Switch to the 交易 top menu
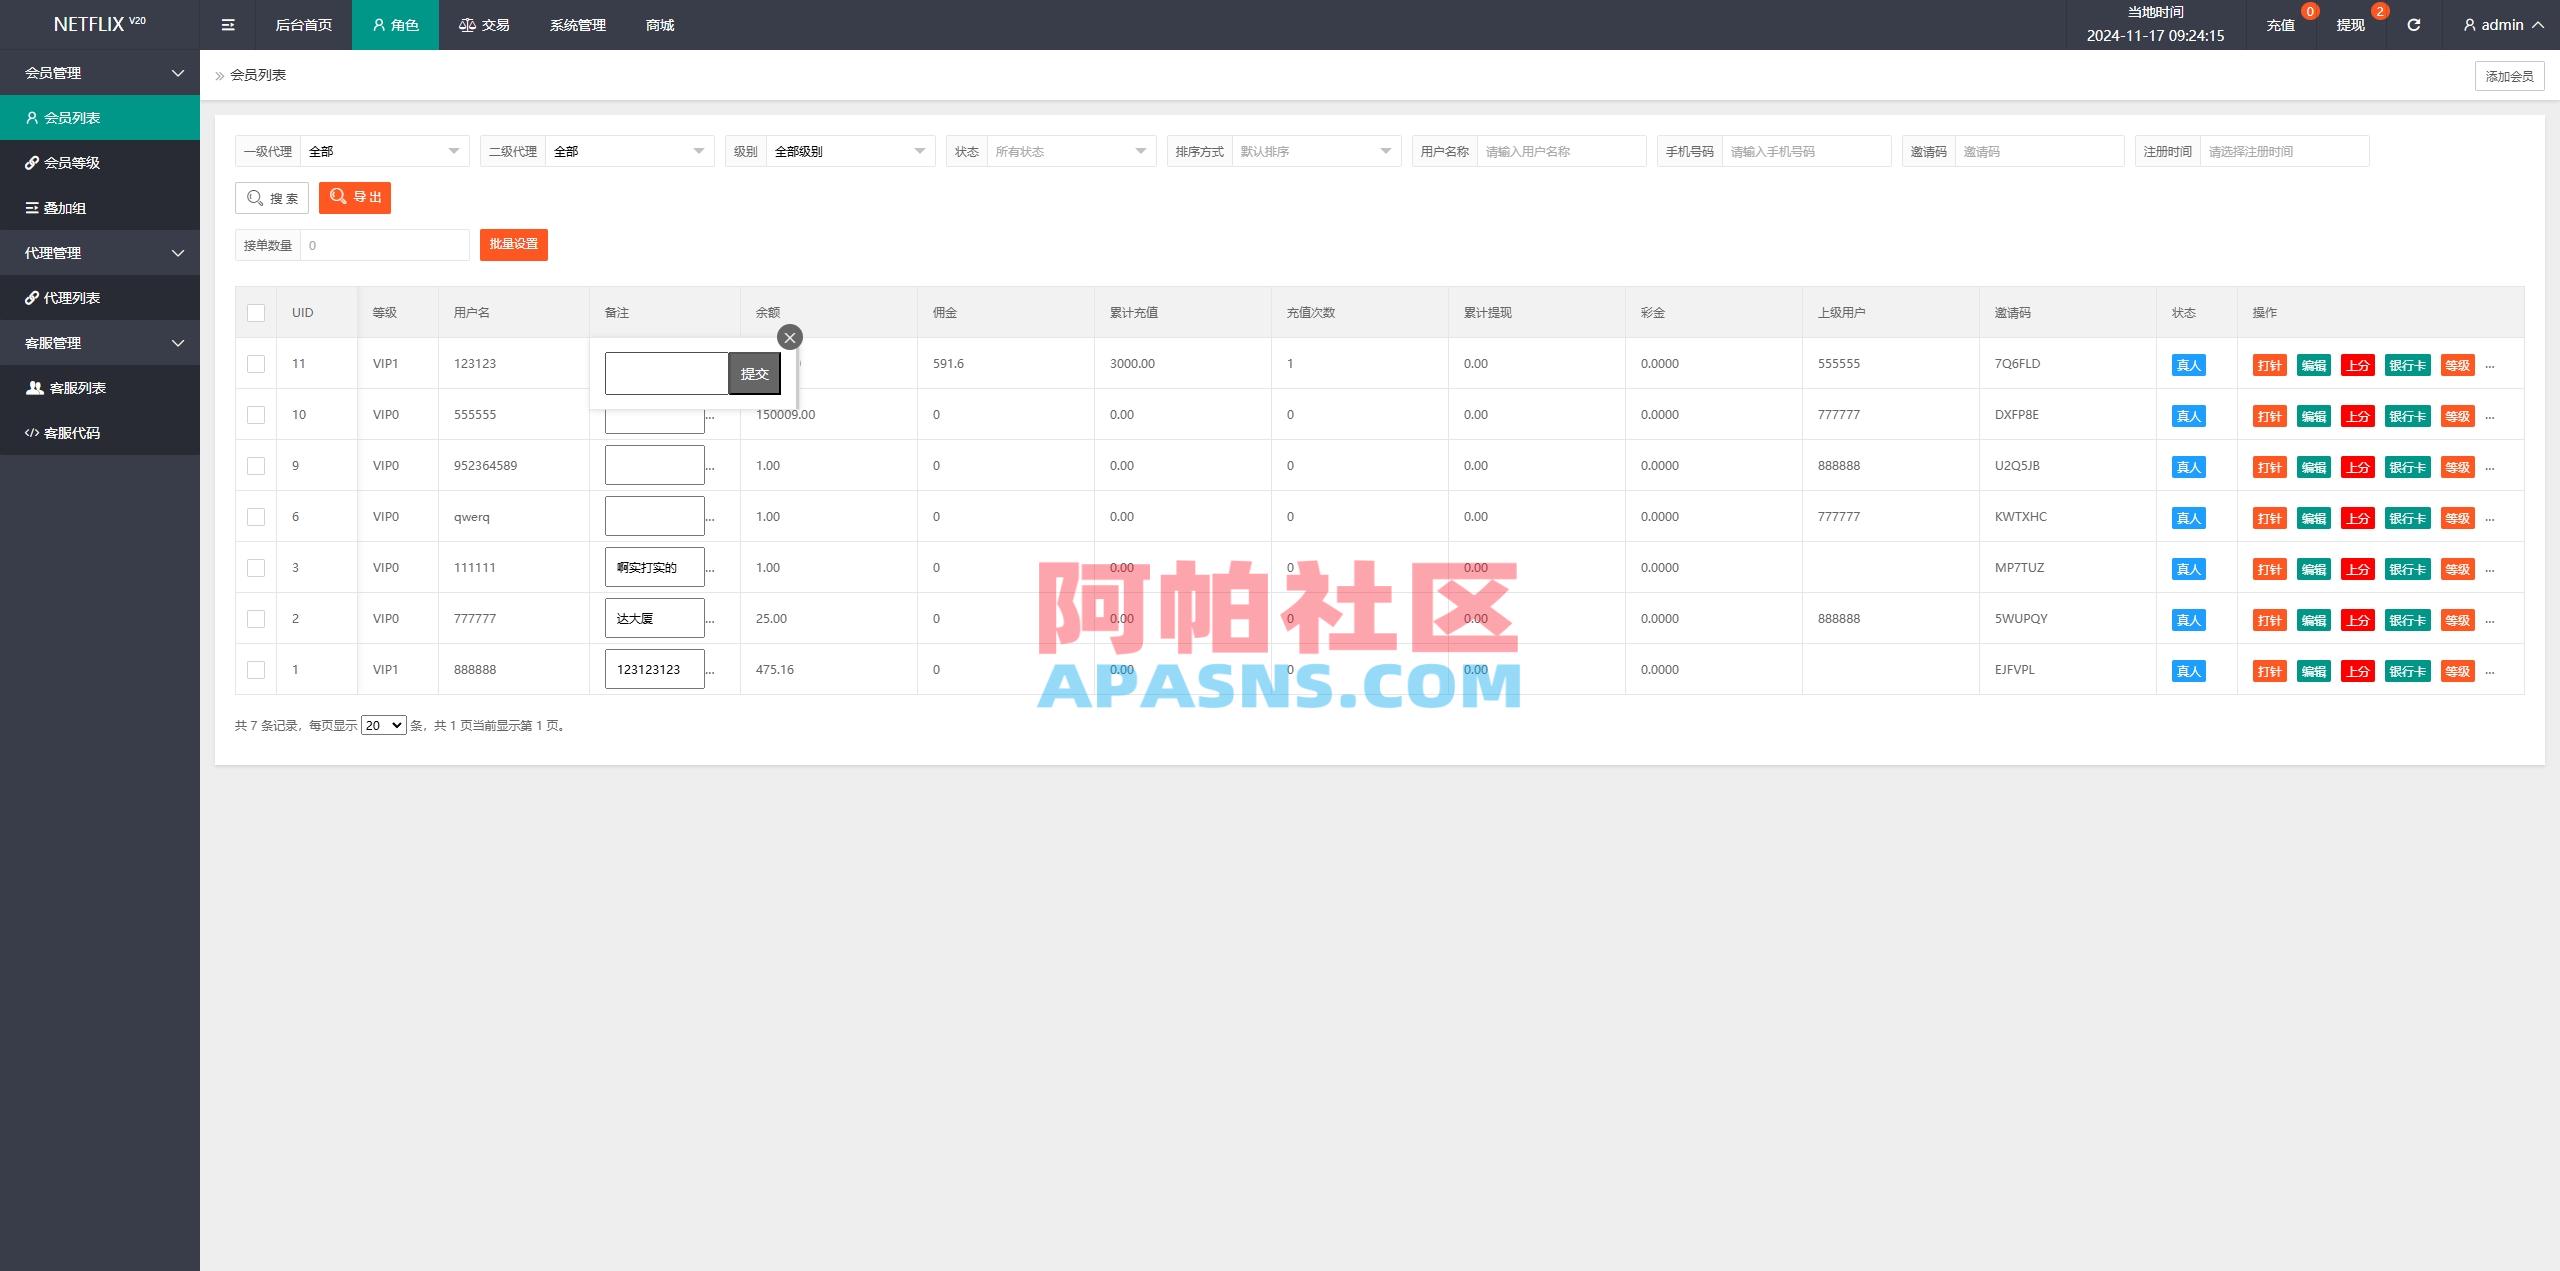The height and width of the screenshot is (1271, 2560). 484,24
